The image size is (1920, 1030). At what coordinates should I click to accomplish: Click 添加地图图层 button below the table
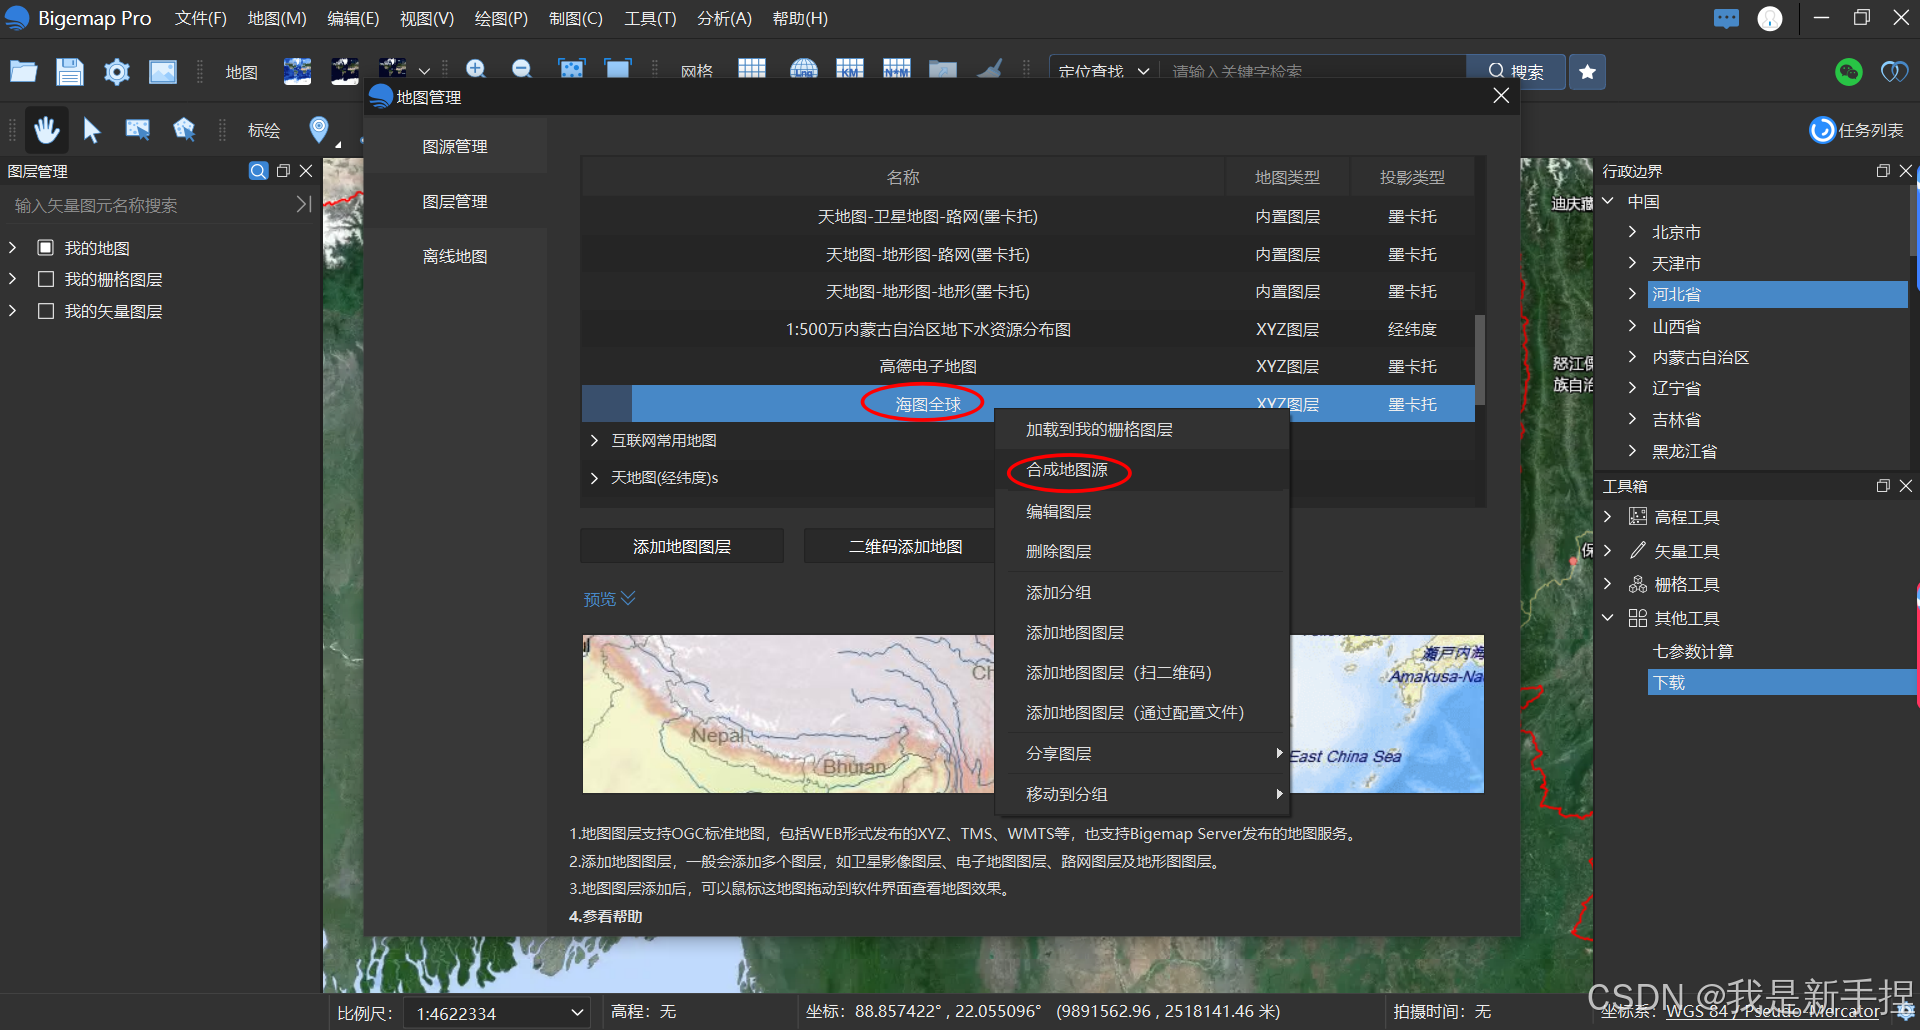pos(682,546)
